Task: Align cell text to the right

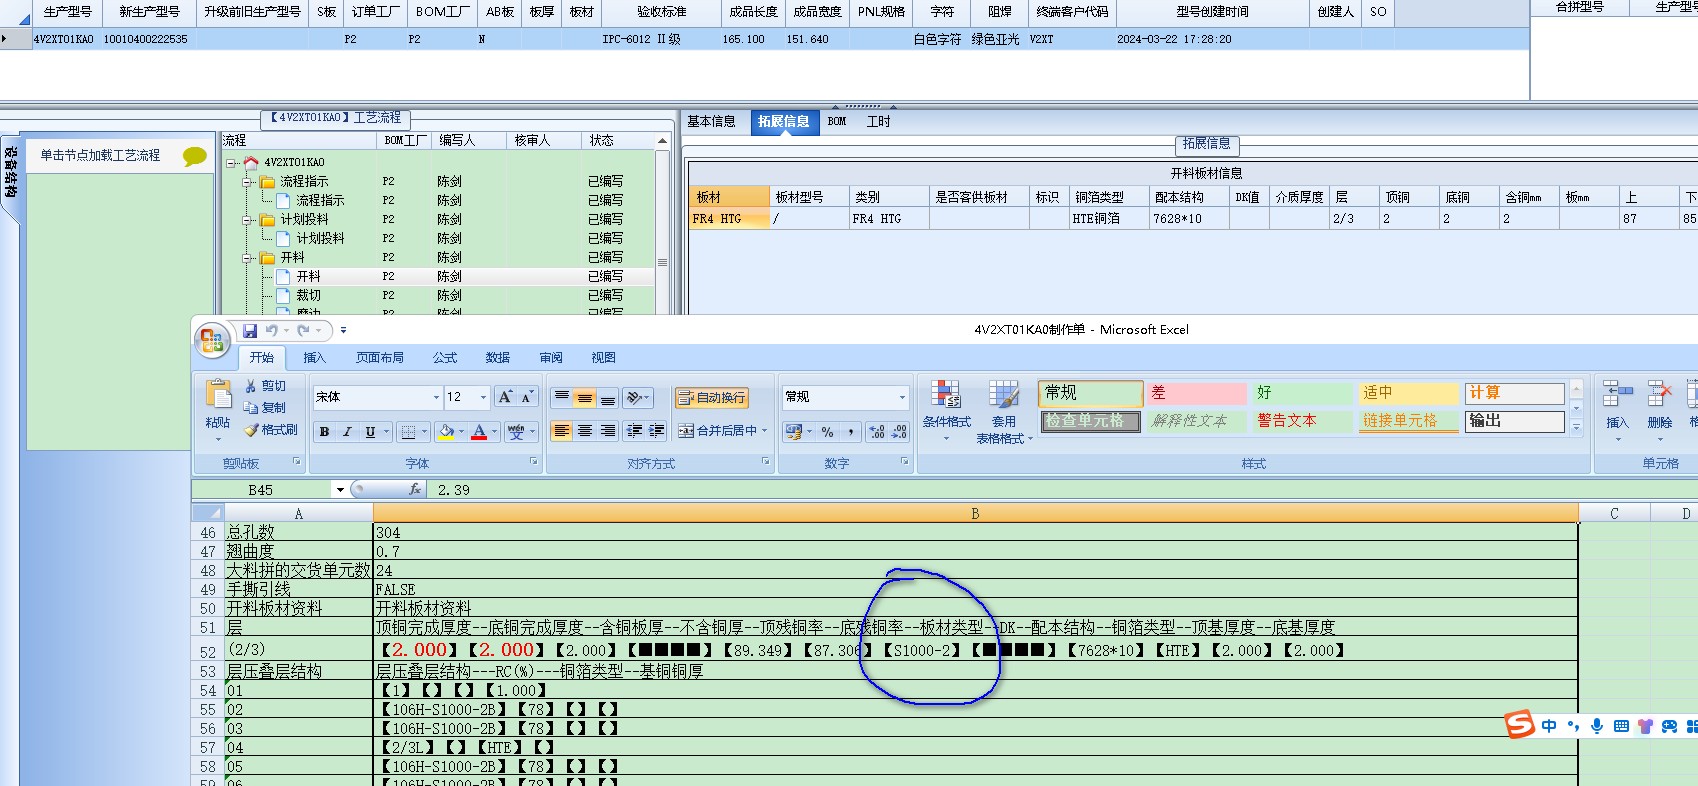Action: 607,431
